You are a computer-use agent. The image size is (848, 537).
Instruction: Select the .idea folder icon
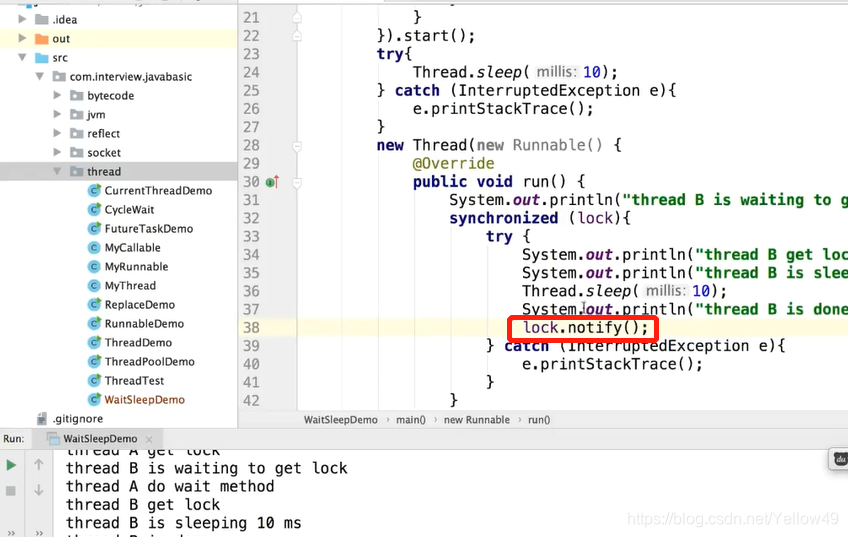tap(42, 19)
